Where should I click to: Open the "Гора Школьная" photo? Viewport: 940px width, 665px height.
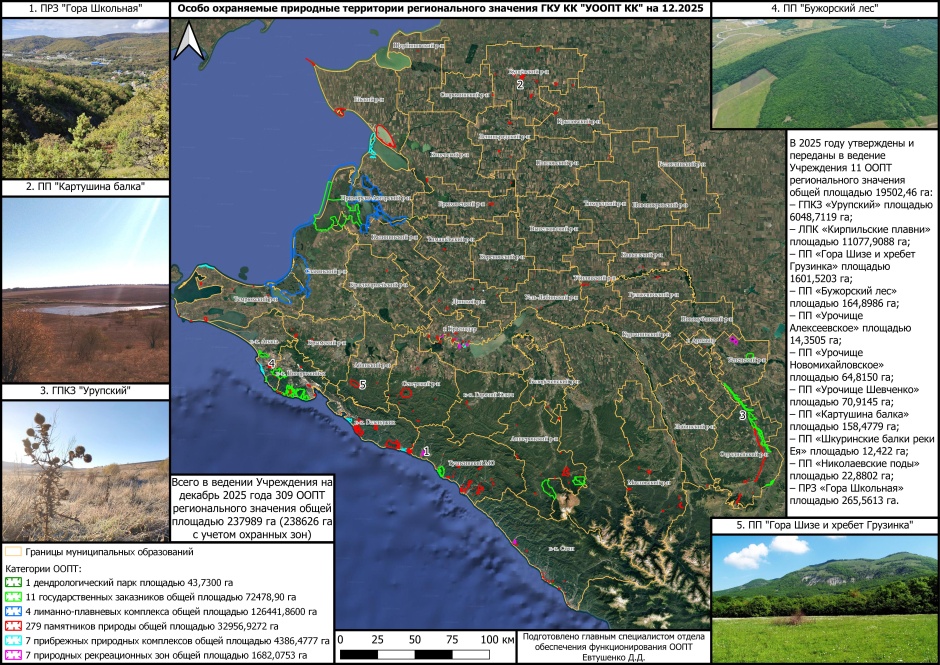coord(85,98)
